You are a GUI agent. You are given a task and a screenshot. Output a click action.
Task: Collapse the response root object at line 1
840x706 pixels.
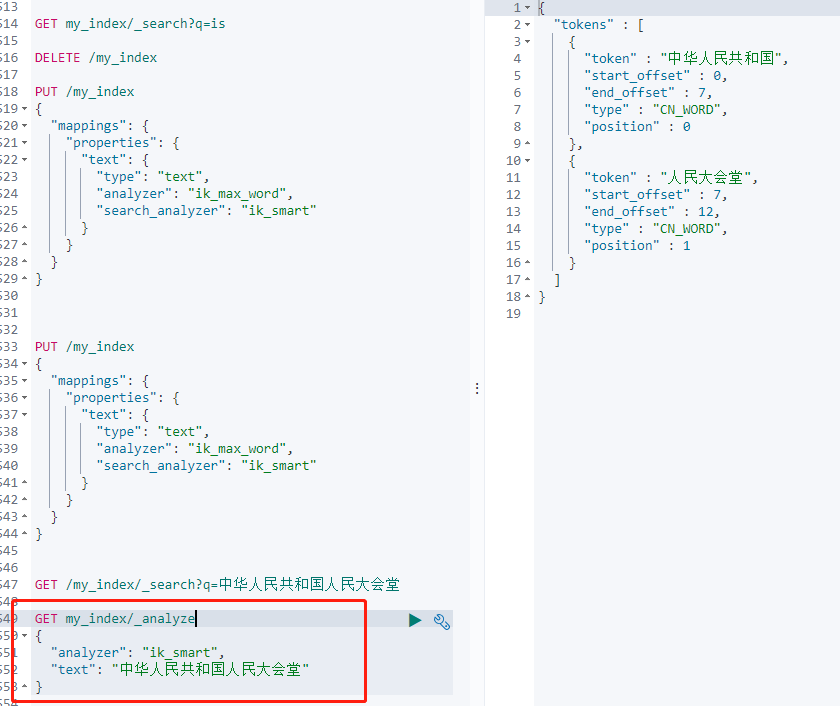pos(527,7)
